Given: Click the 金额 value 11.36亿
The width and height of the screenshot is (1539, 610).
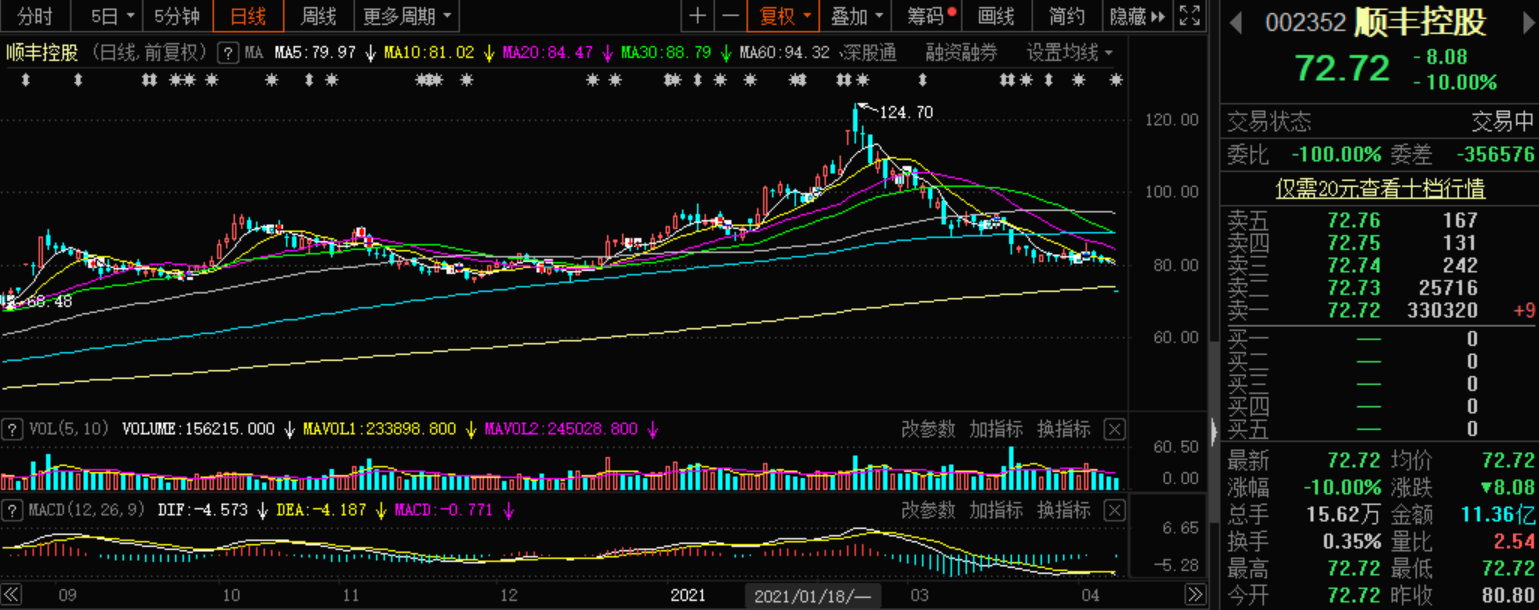Looking at the screenshot, I should 1497,516.
